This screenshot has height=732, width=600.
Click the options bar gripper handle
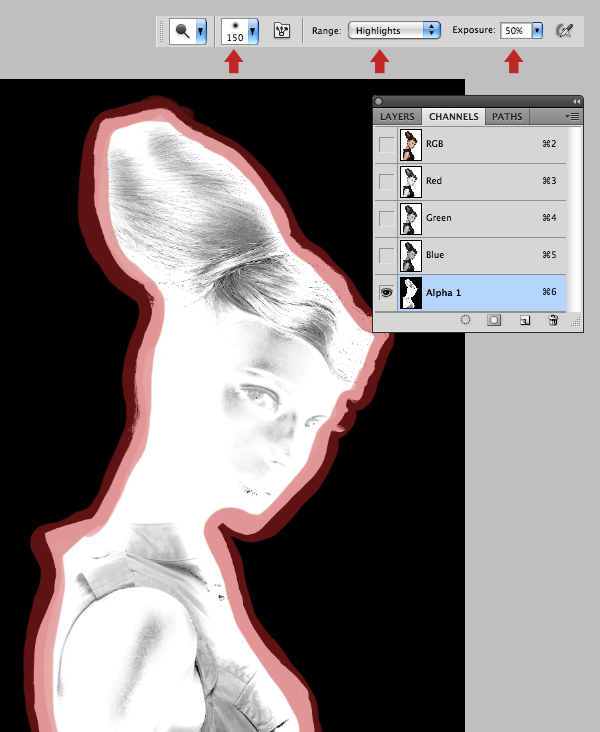pyautogui.click(x=162, y=31)
